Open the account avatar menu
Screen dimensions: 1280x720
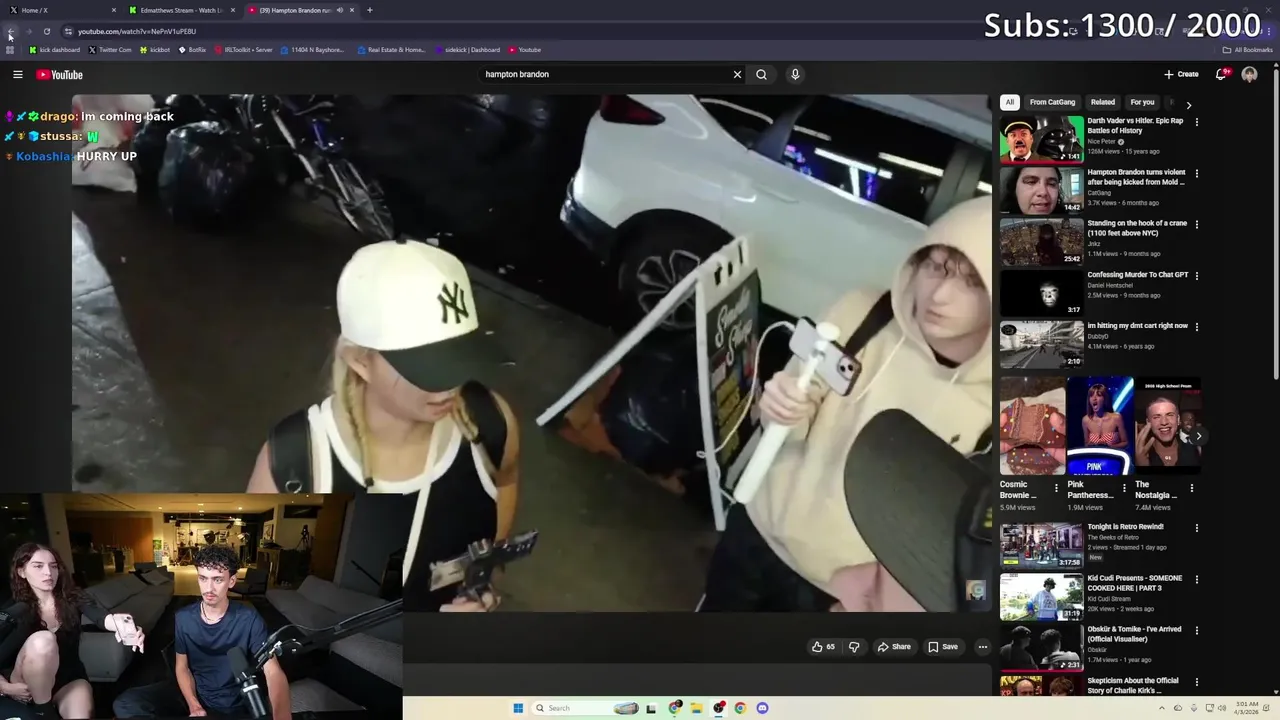(1249, 74)
